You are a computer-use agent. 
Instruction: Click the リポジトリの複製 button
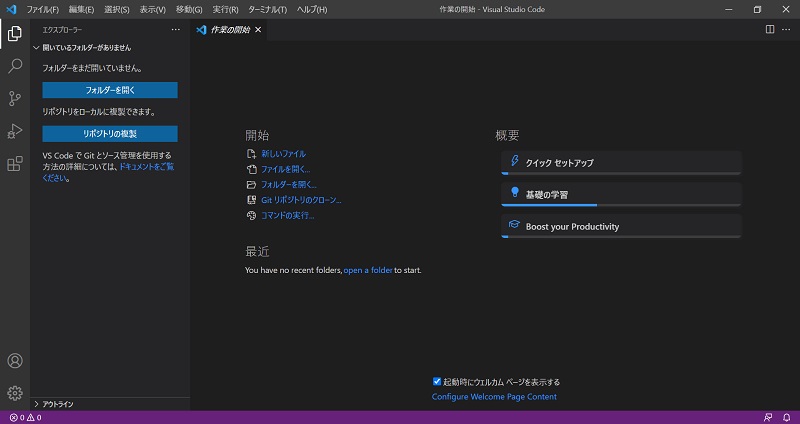pyautogui.click(x=110, y=134)
